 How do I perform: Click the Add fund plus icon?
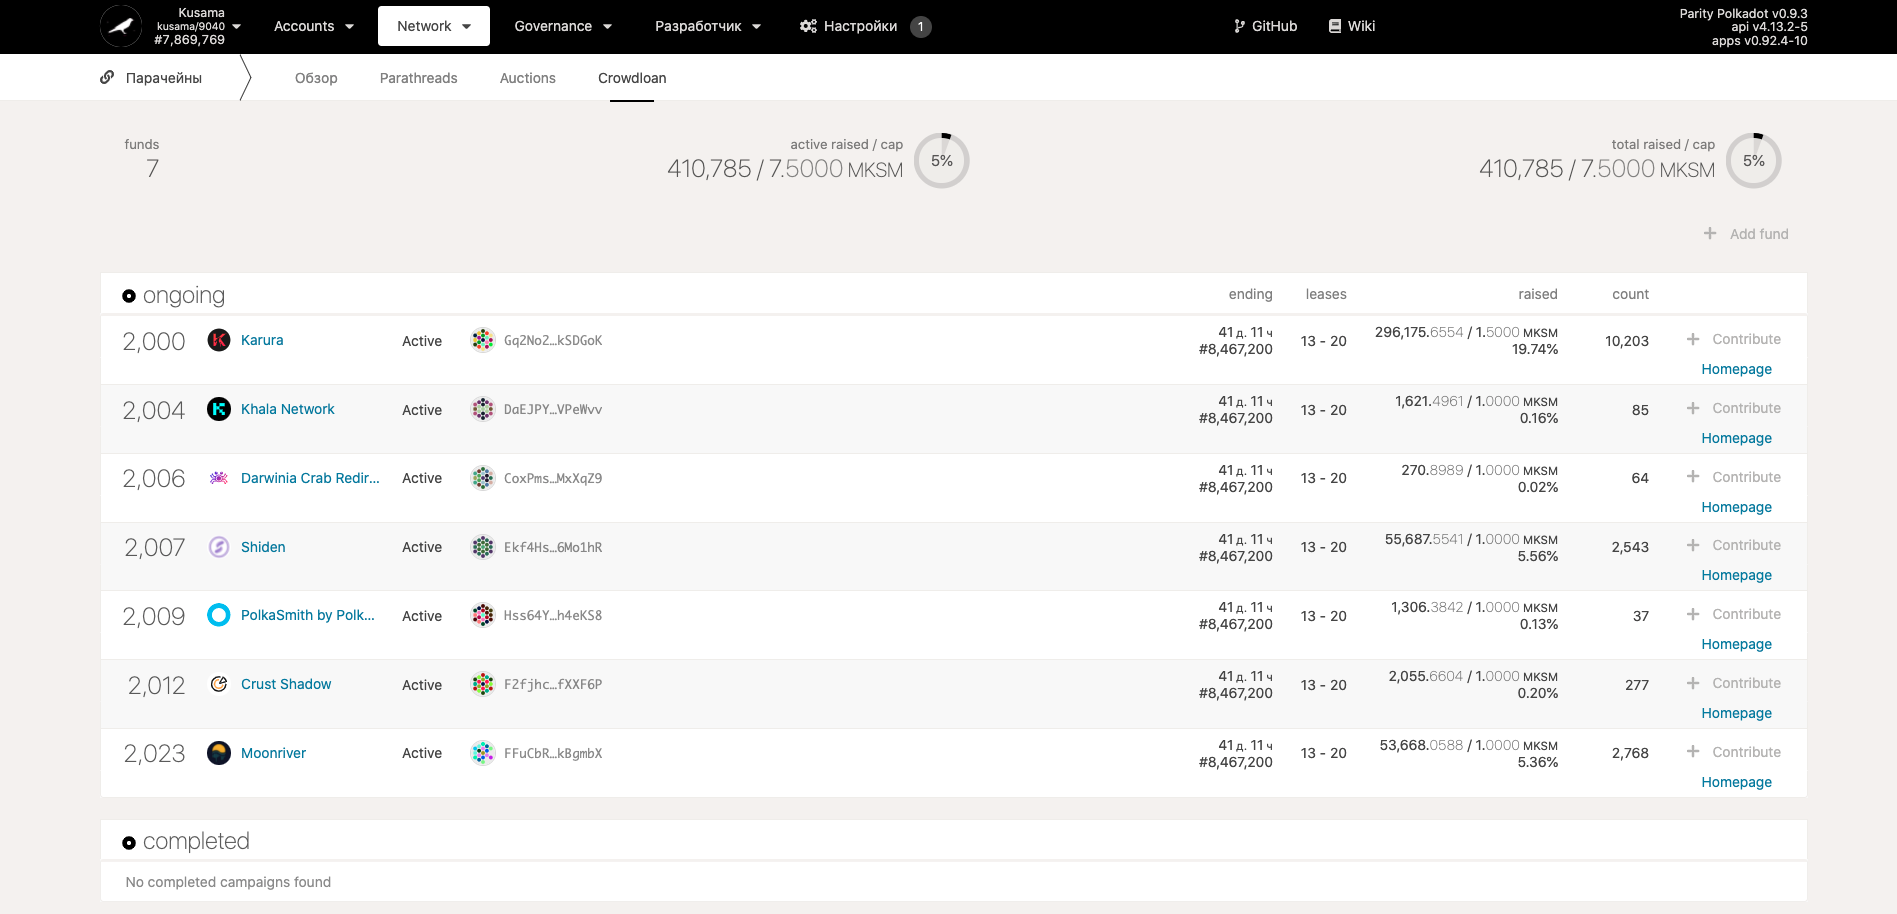[1709, 233]
